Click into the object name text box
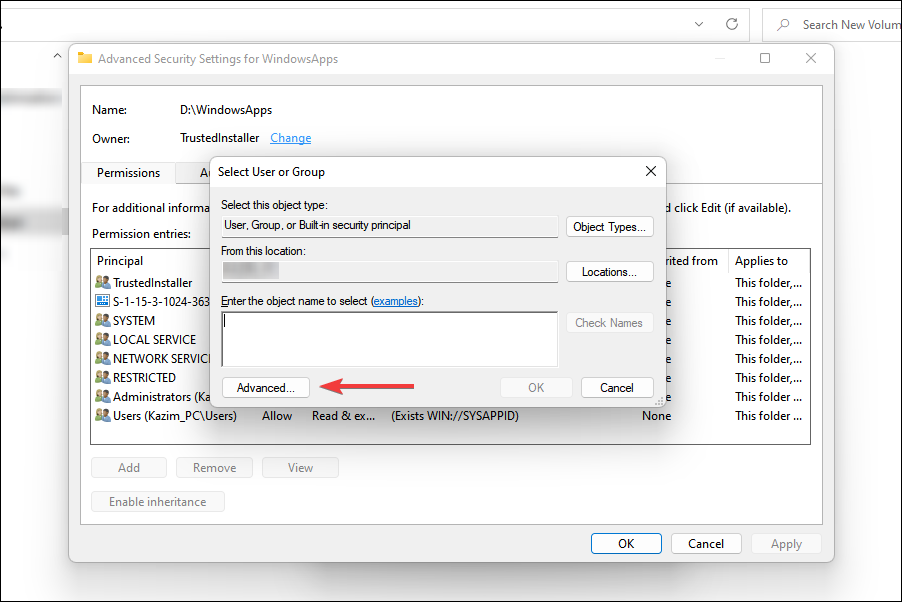Image resolution: width=902 pixels, height=602 pixels. coord(389,339)
